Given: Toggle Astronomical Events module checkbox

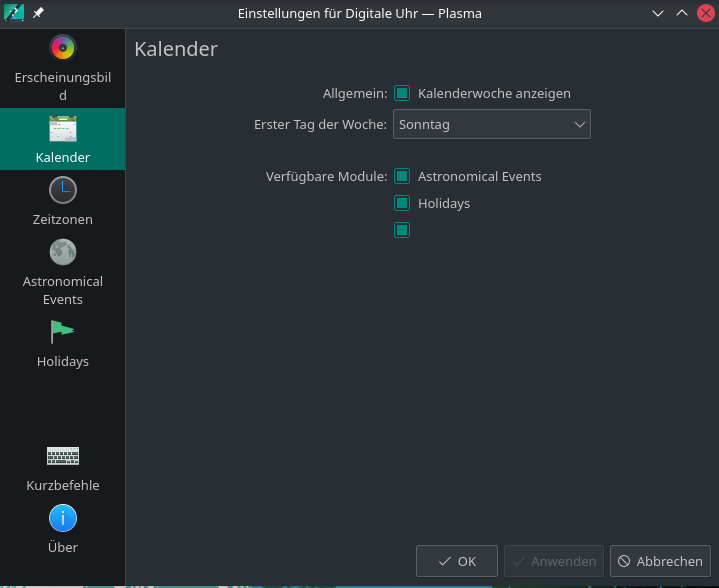Looking at the screenshot, I should pos(402,176).
